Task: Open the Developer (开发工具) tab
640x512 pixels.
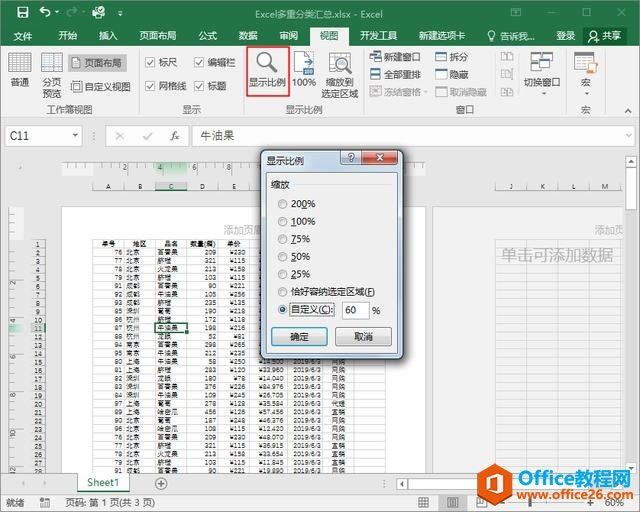Action: (x=378, y=36)
